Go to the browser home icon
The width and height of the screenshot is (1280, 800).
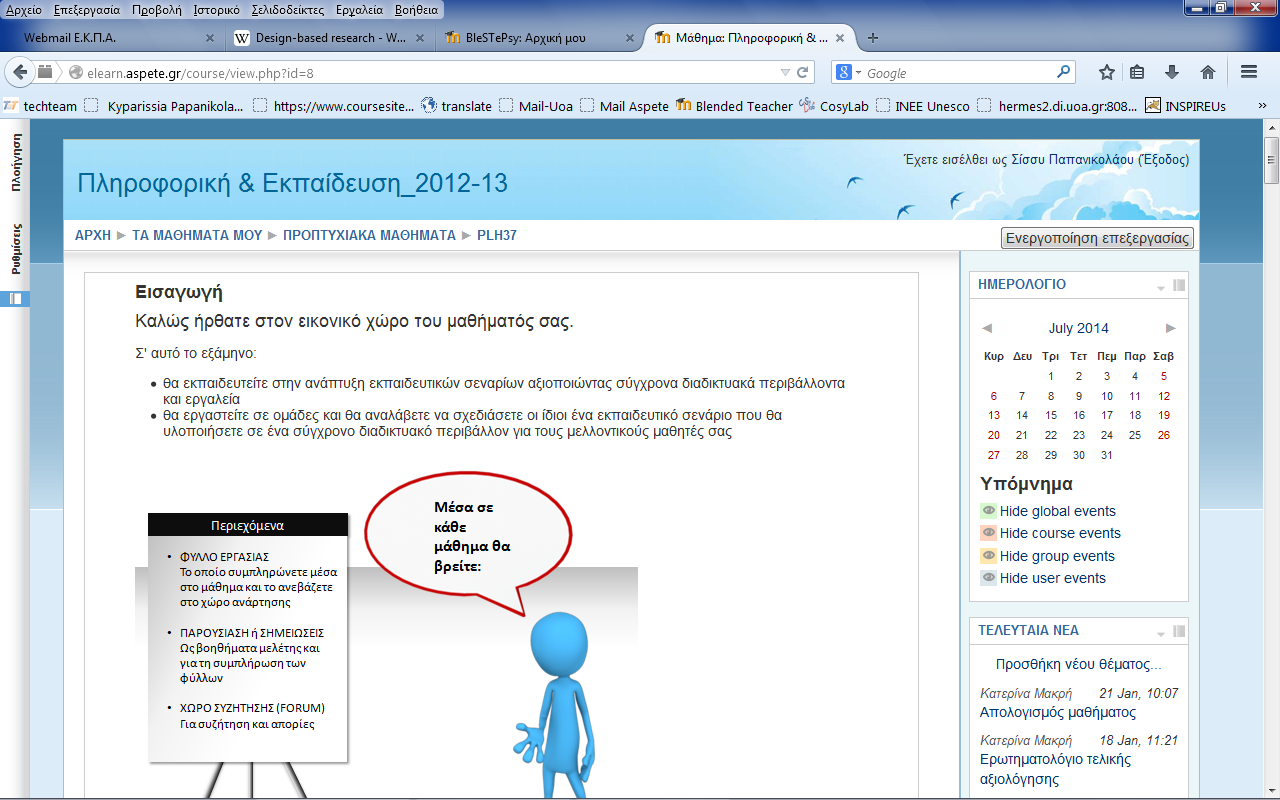(1208, 72)
